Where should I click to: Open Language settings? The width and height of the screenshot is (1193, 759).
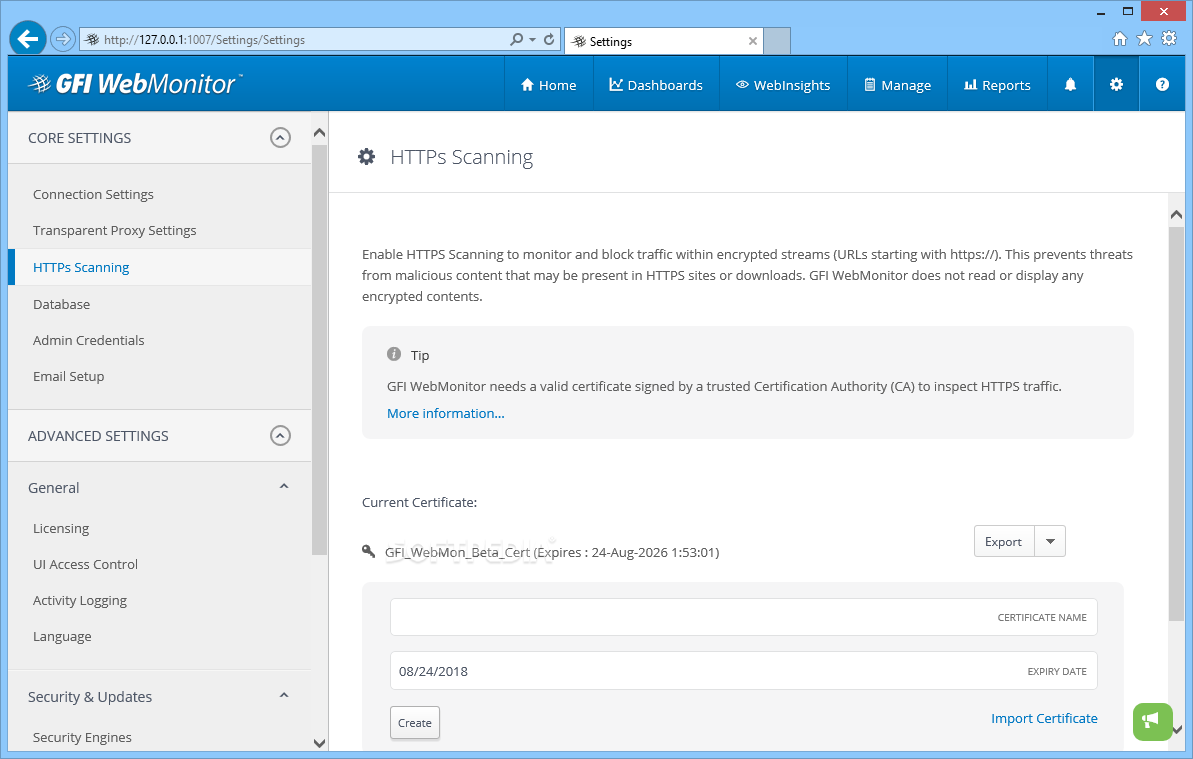click(62, 637)
